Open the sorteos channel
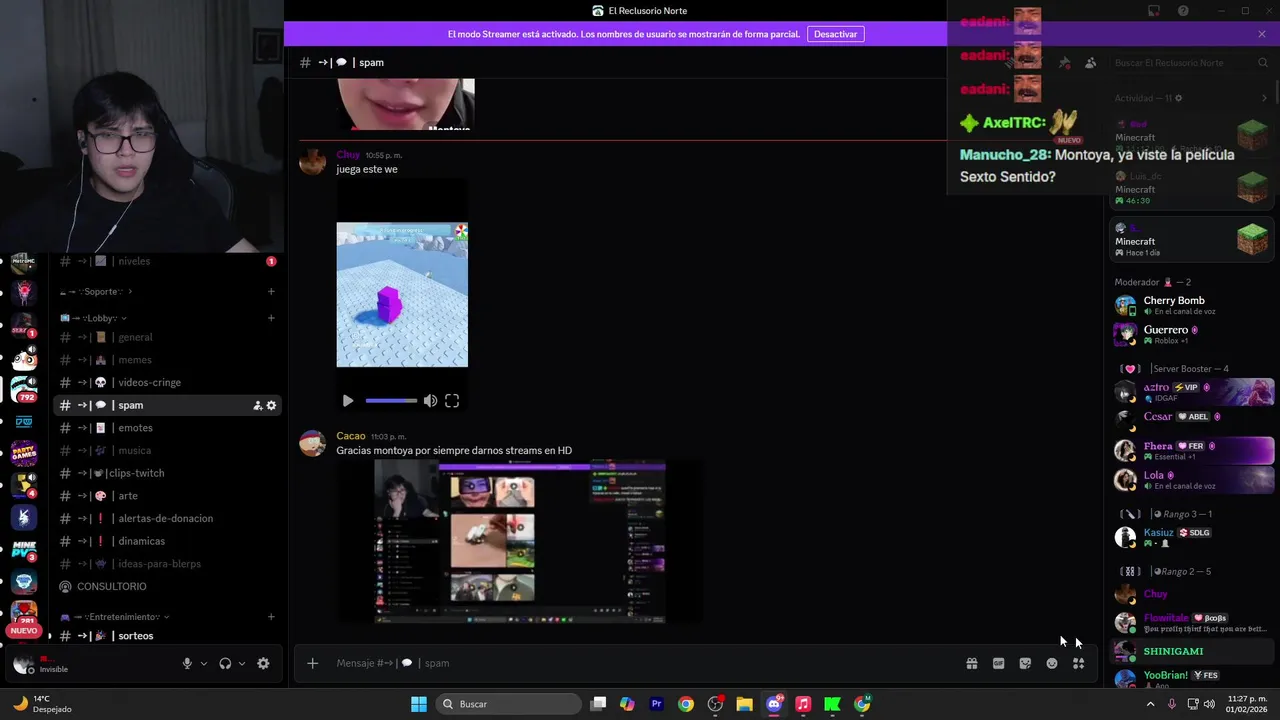Screen dimensions: 1280x720 point(166,636)
